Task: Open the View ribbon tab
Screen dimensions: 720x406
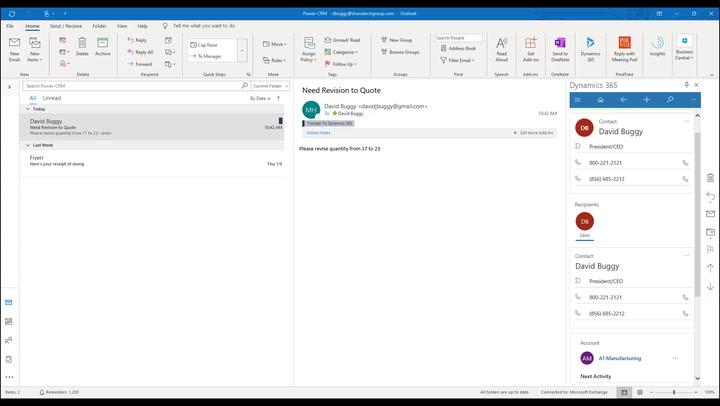Action: [x=122, y=25]
